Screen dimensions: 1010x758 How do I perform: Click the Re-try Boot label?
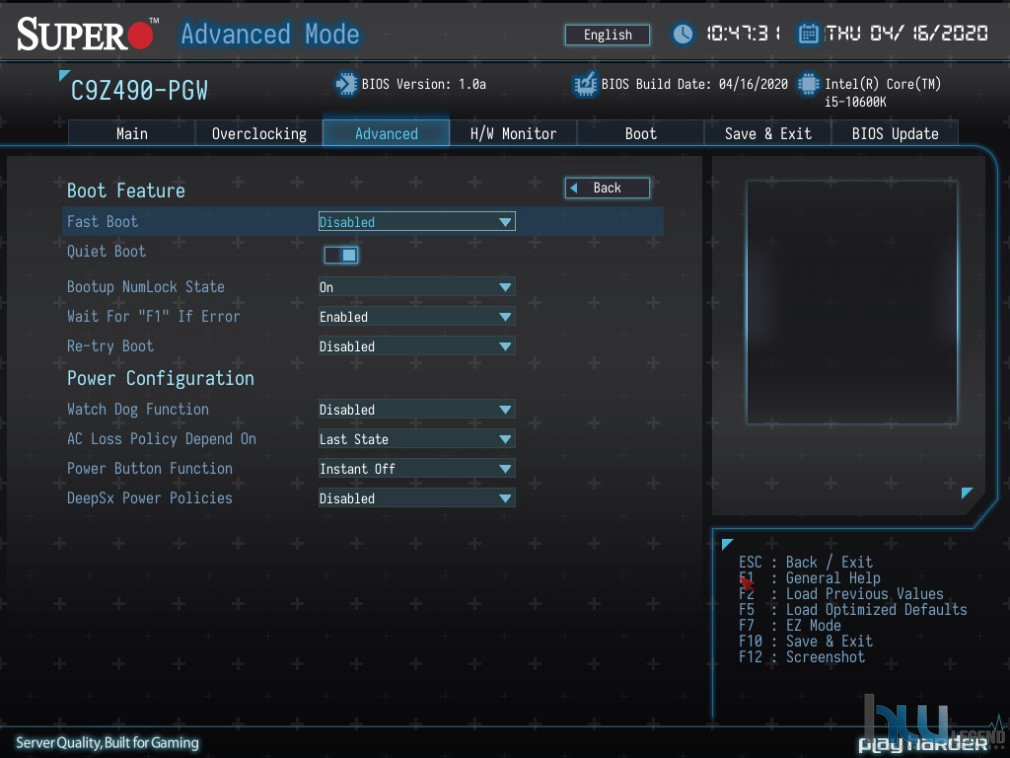click(110, 346)
